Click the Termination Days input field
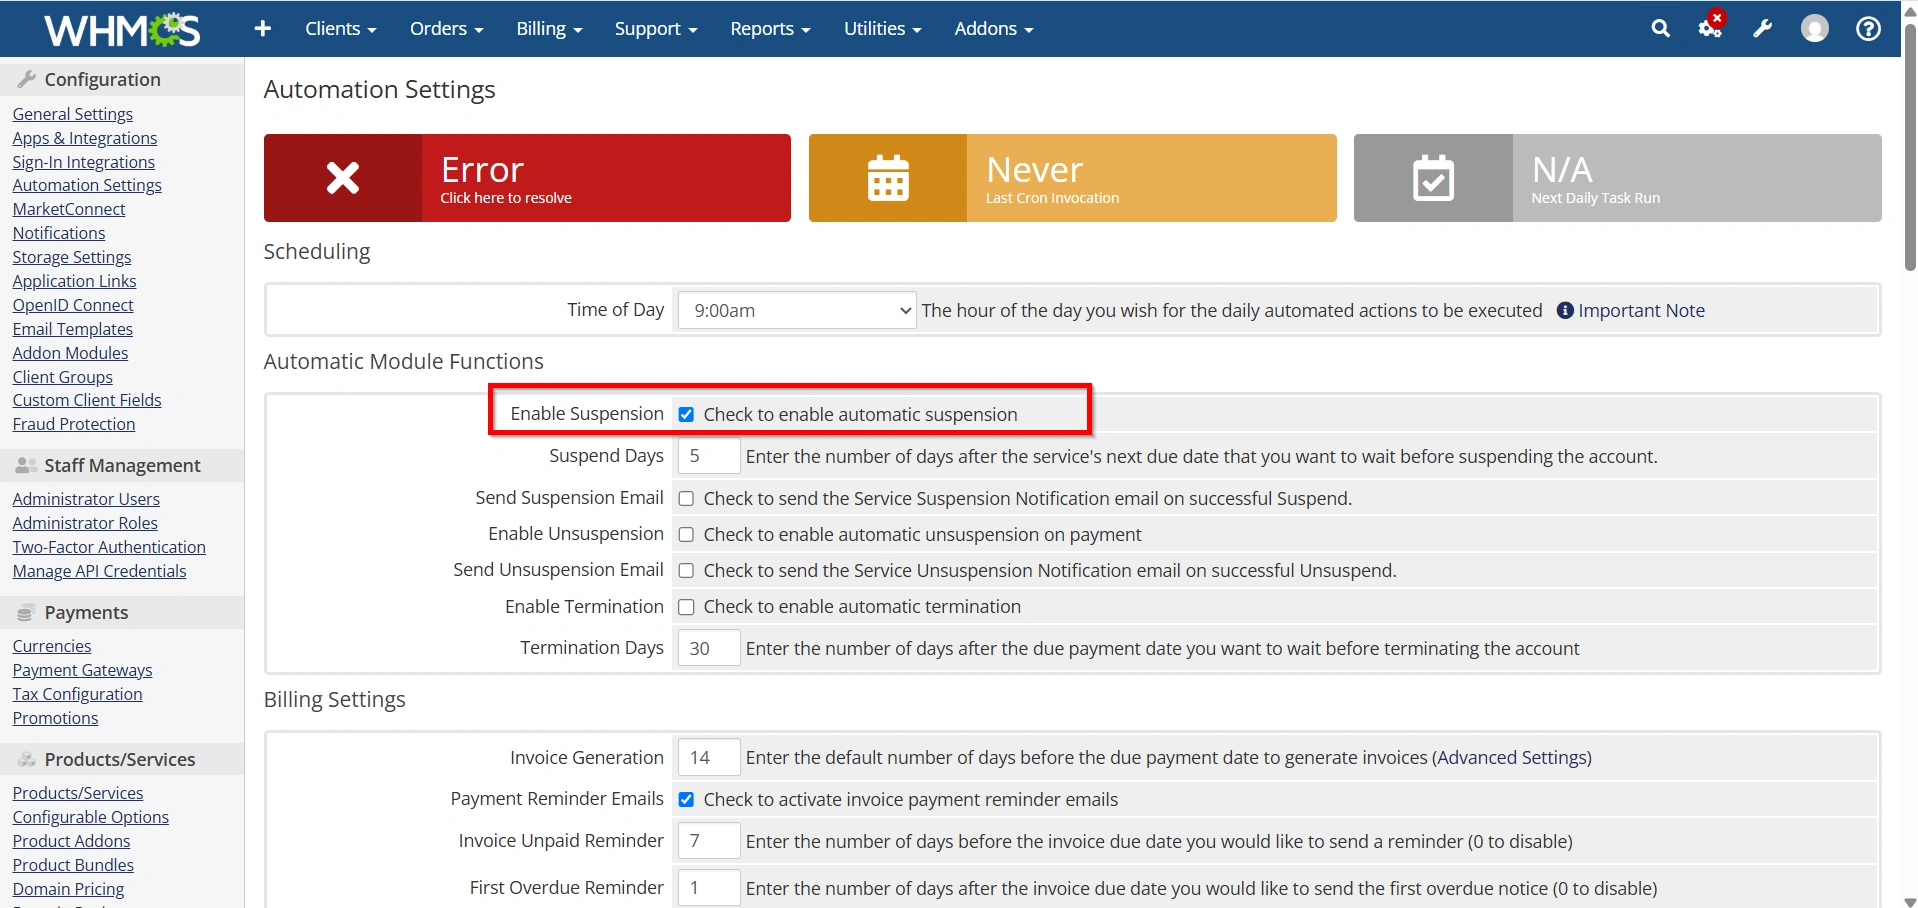 (x=709, y=648)
